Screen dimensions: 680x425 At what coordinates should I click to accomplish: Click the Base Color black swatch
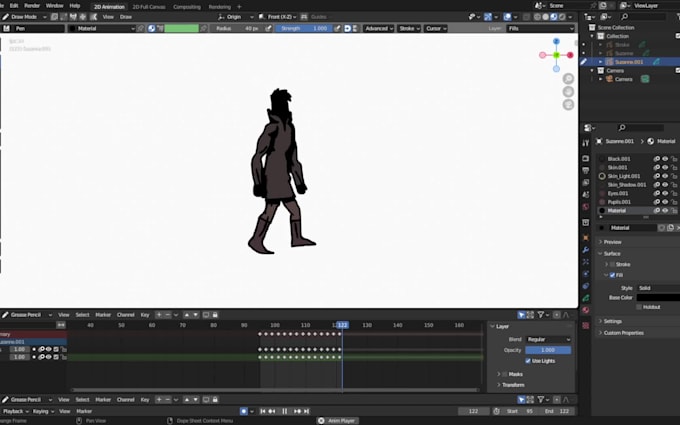point(658,298)
